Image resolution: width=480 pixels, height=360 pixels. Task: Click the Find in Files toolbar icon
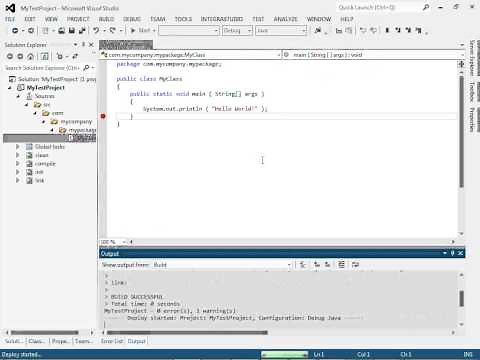(x=318, y=30)
